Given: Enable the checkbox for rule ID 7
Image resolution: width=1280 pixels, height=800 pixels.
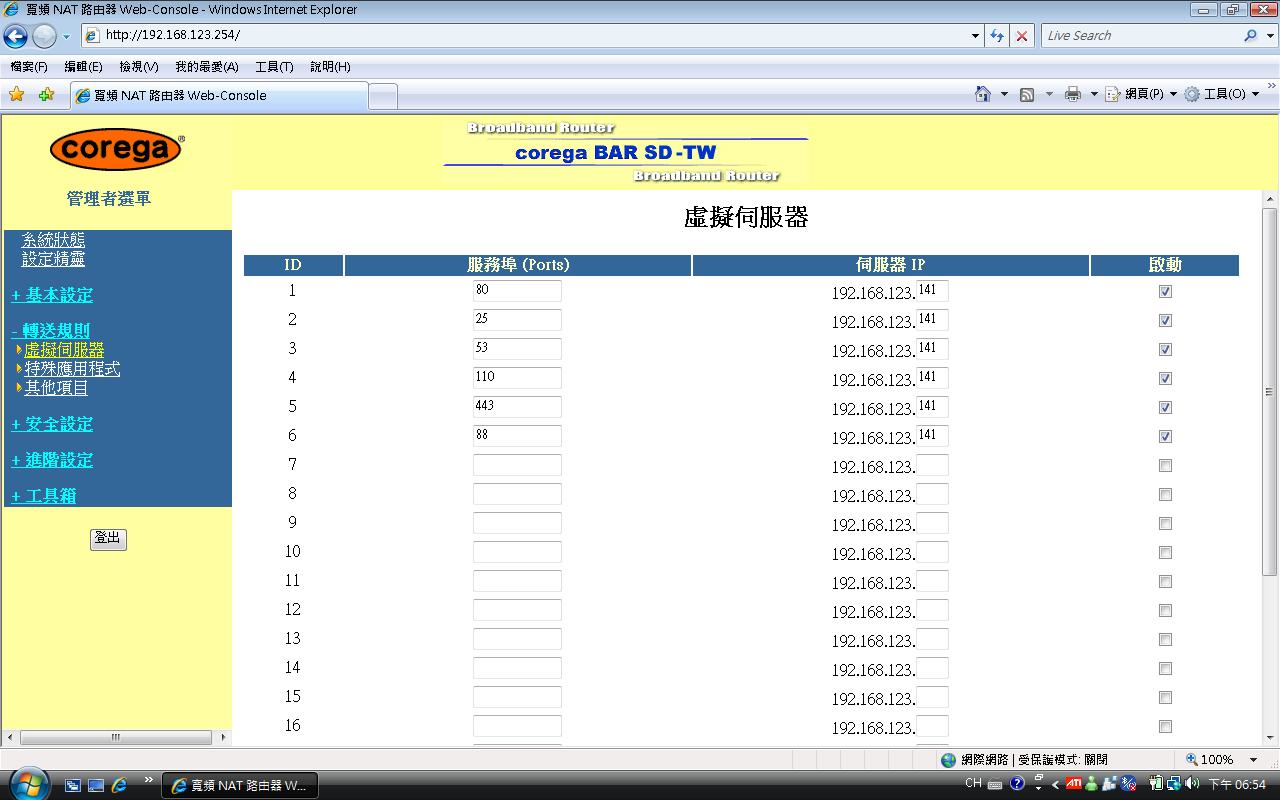Looking at the screenshot, I should (1165, 466).
